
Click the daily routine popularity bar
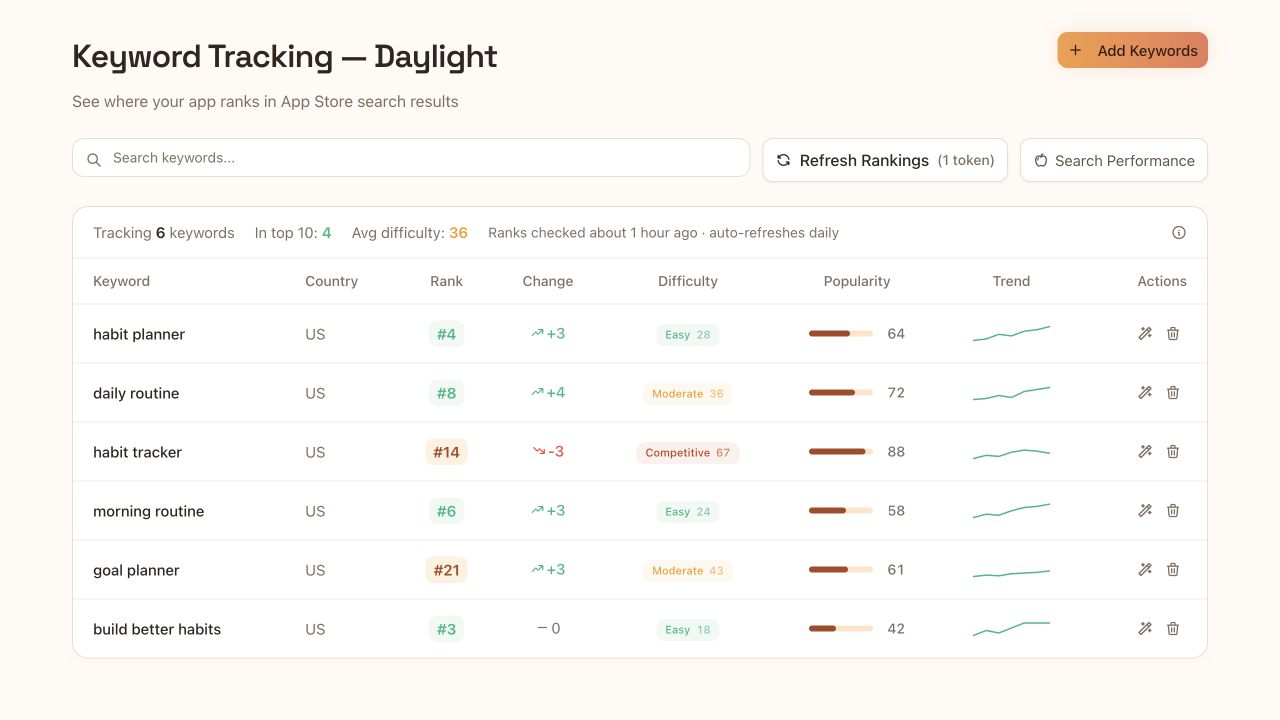841,393
